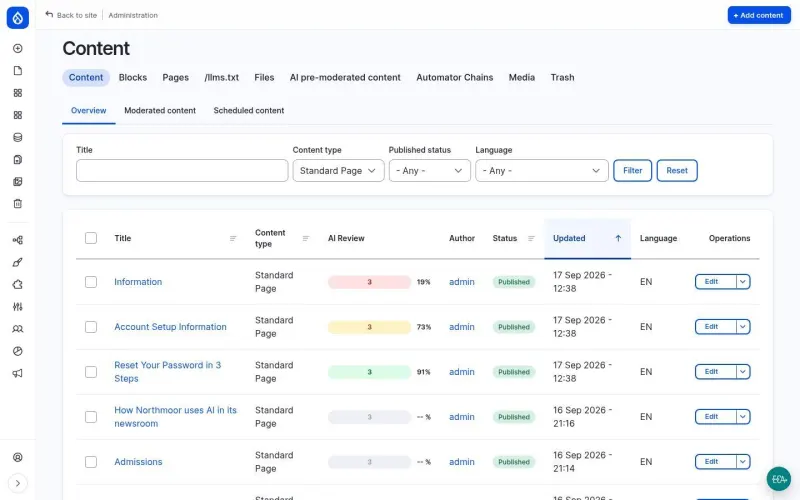Check the box for Reset Your Password row
The width and height of the screenshot is (800, 500).
pyautogui.click(x=91, y=372)
